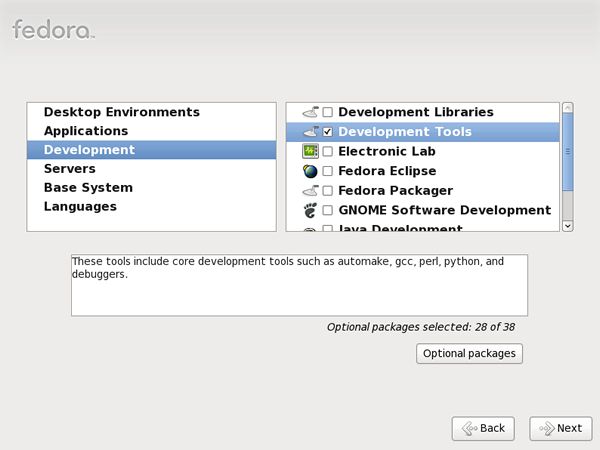Click the Electronic Lab oscilloscope icon
Screen dimensions: 600x450
point(310,151)
